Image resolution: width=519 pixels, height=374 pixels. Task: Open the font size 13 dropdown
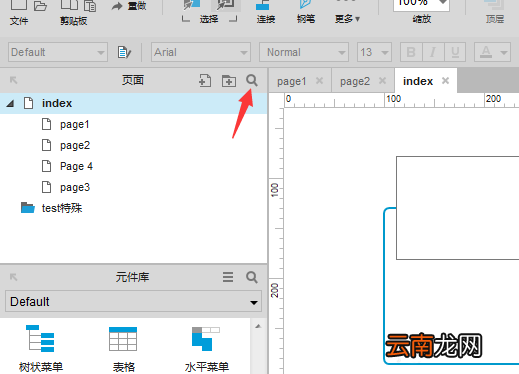pos(374,52)
